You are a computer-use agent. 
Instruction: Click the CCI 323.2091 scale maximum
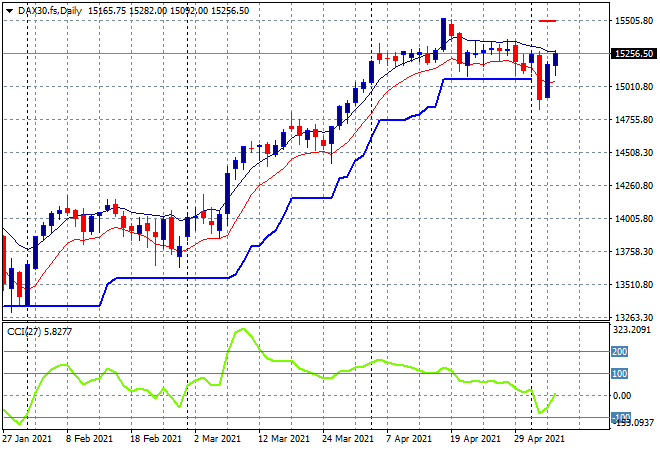point(632,330)
